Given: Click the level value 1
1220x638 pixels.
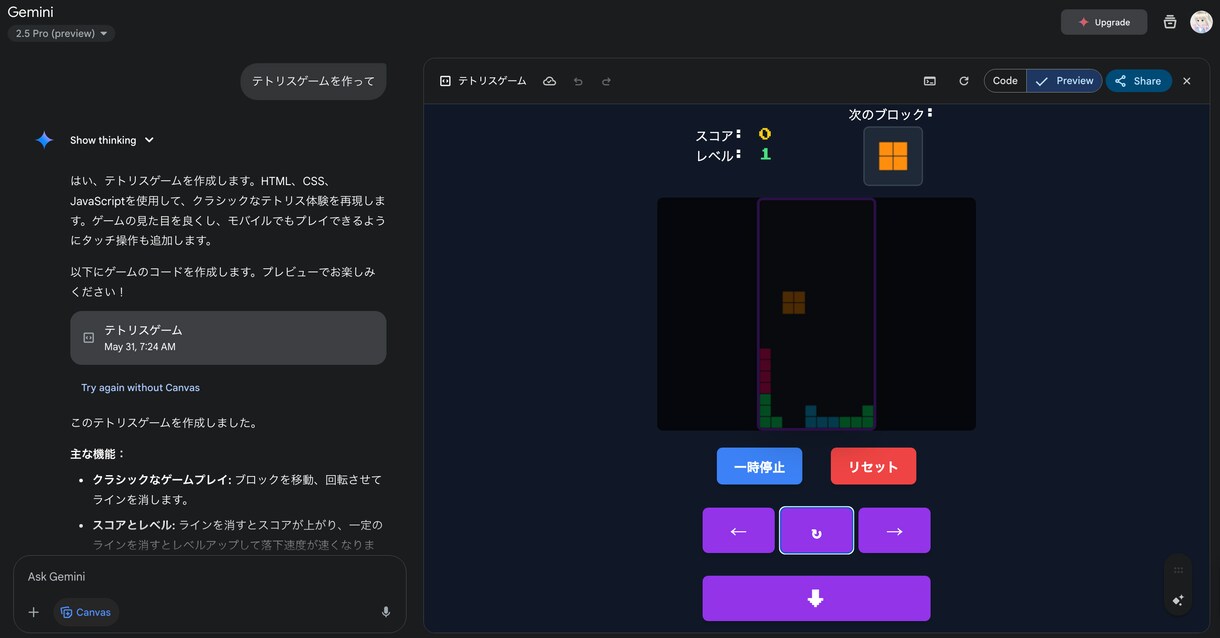Looking at the screenshot, I should pyautogui.click(x=765, y=154).
